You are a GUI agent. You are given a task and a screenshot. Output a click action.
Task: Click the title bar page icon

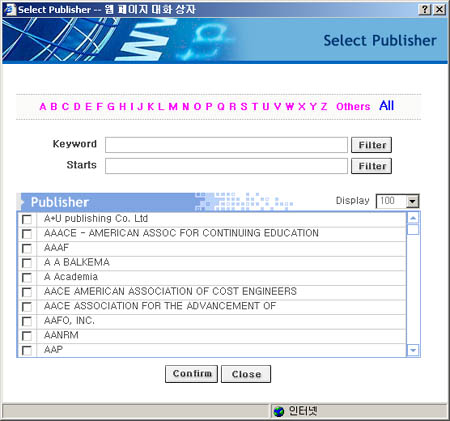pyautogui.click(x=10, y=9)
